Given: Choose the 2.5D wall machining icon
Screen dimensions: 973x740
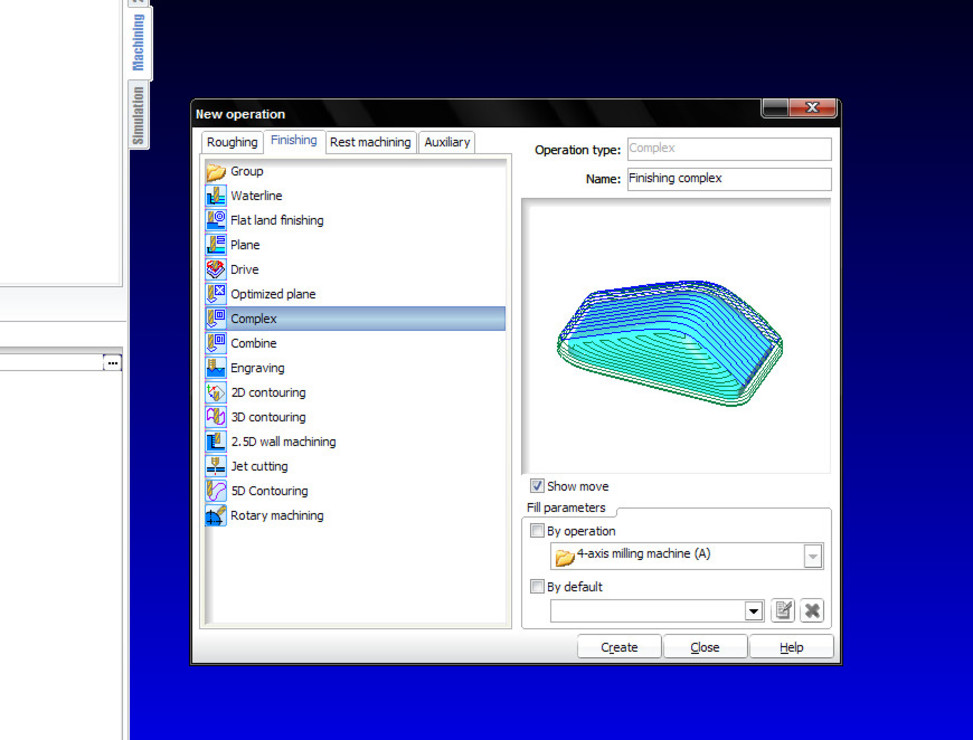Looking at the screenshot, I should click(x=216, y=442).
